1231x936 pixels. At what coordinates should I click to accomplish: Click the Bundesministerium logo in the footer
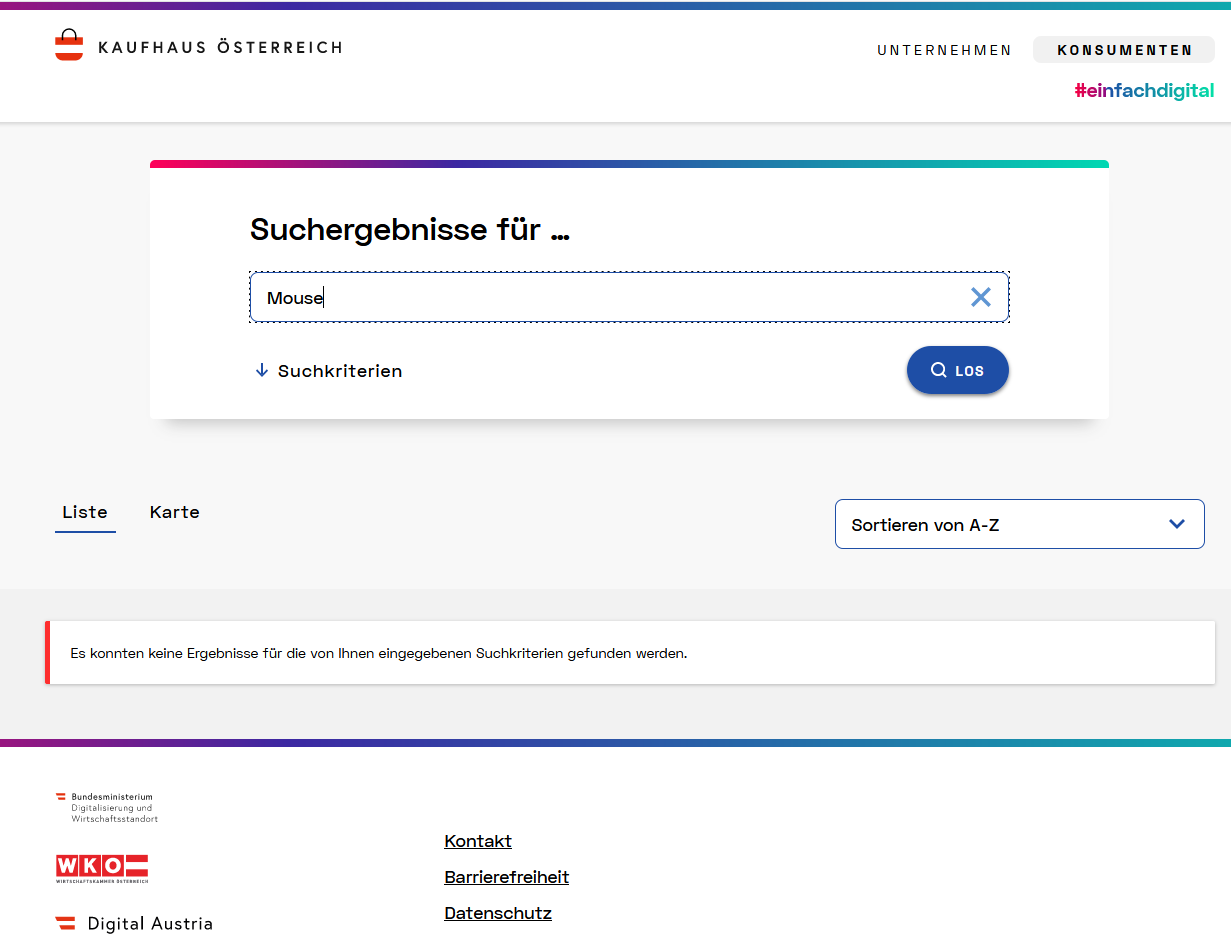pyautogui.click(x=107, y=807)
